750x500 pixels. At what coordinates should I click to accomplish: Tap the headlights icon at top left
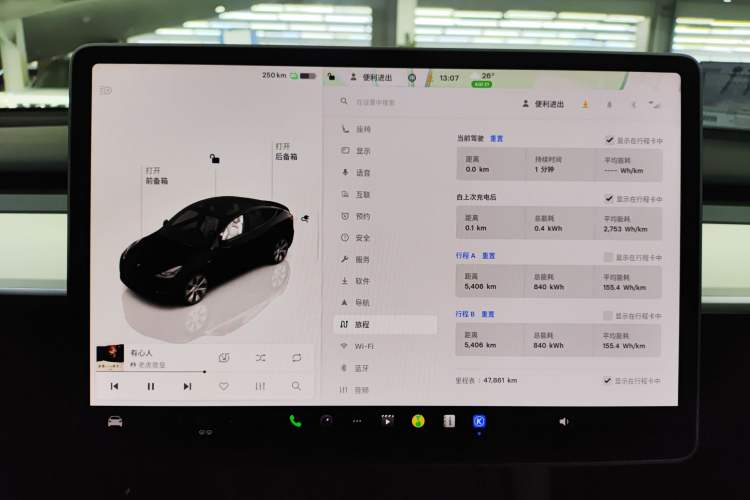click(x=106, y=90)
